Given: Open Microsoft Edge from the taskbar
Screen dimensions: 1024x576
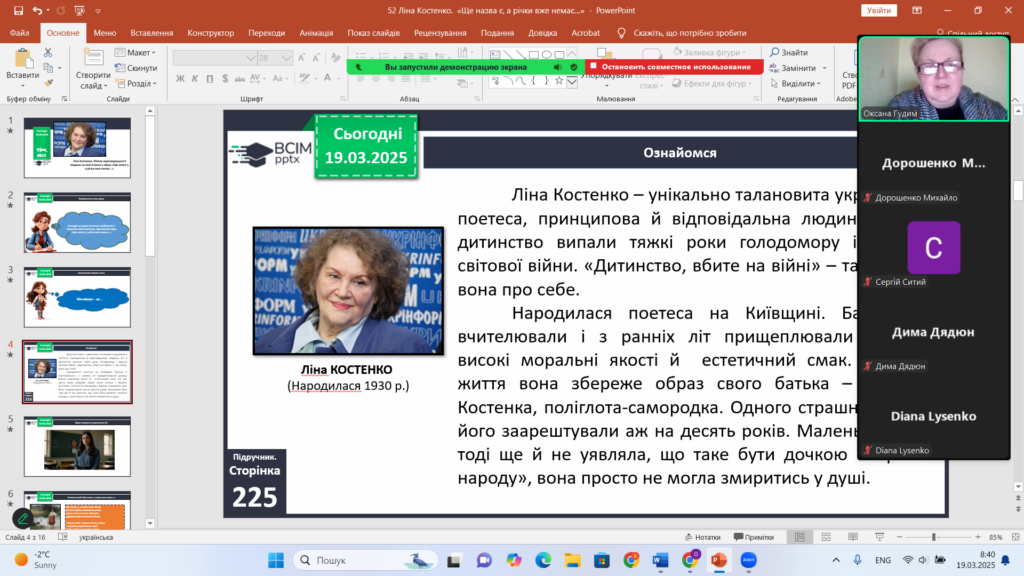Looking at the screenshot, I should pos(543,560).
